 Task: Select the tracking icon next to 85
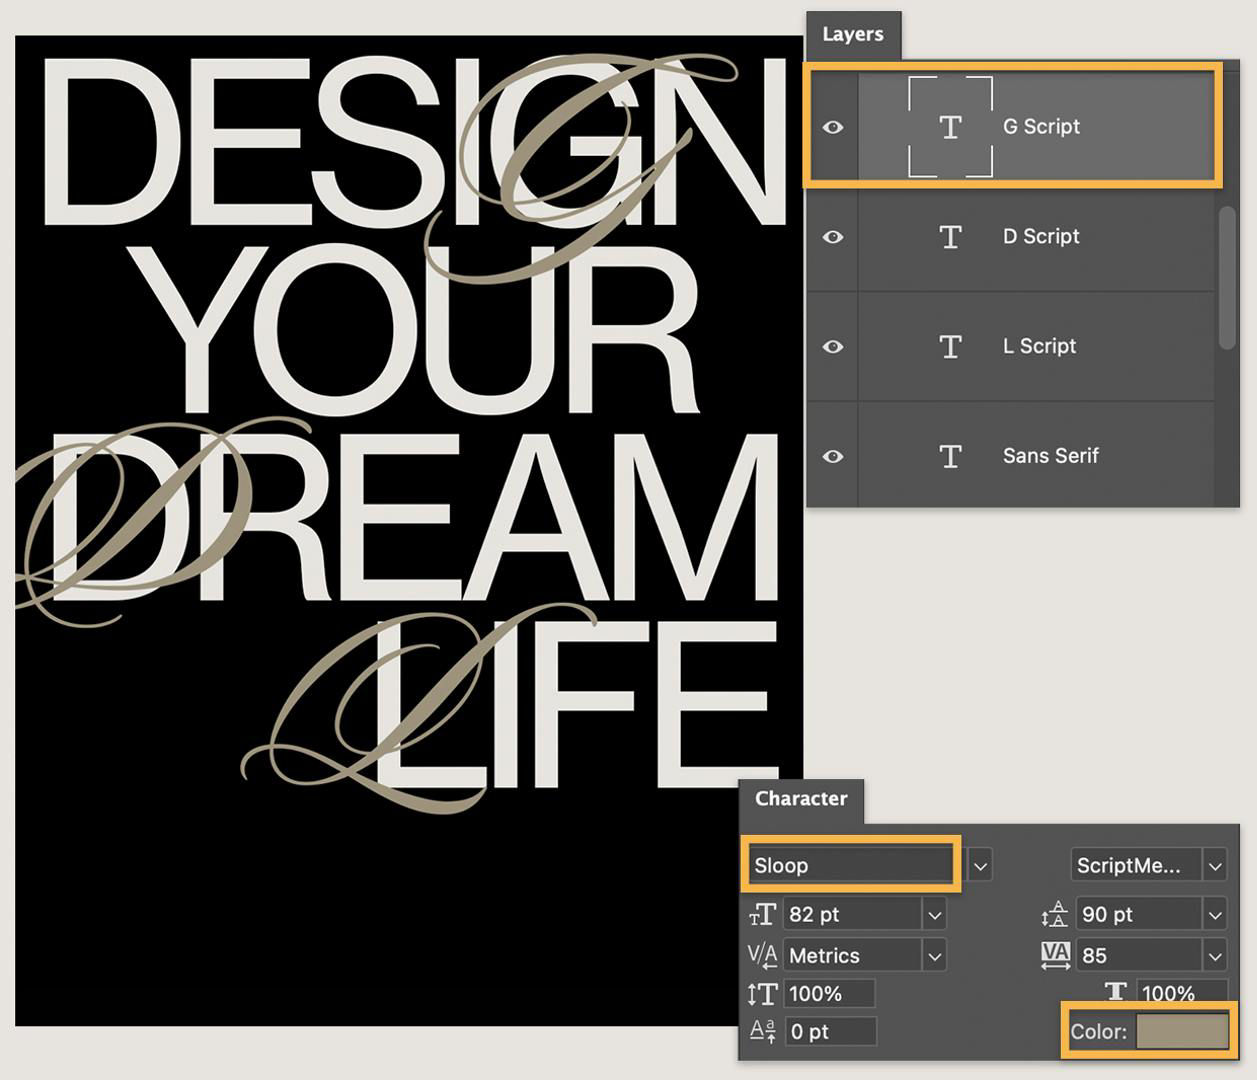pos(1055,955)
